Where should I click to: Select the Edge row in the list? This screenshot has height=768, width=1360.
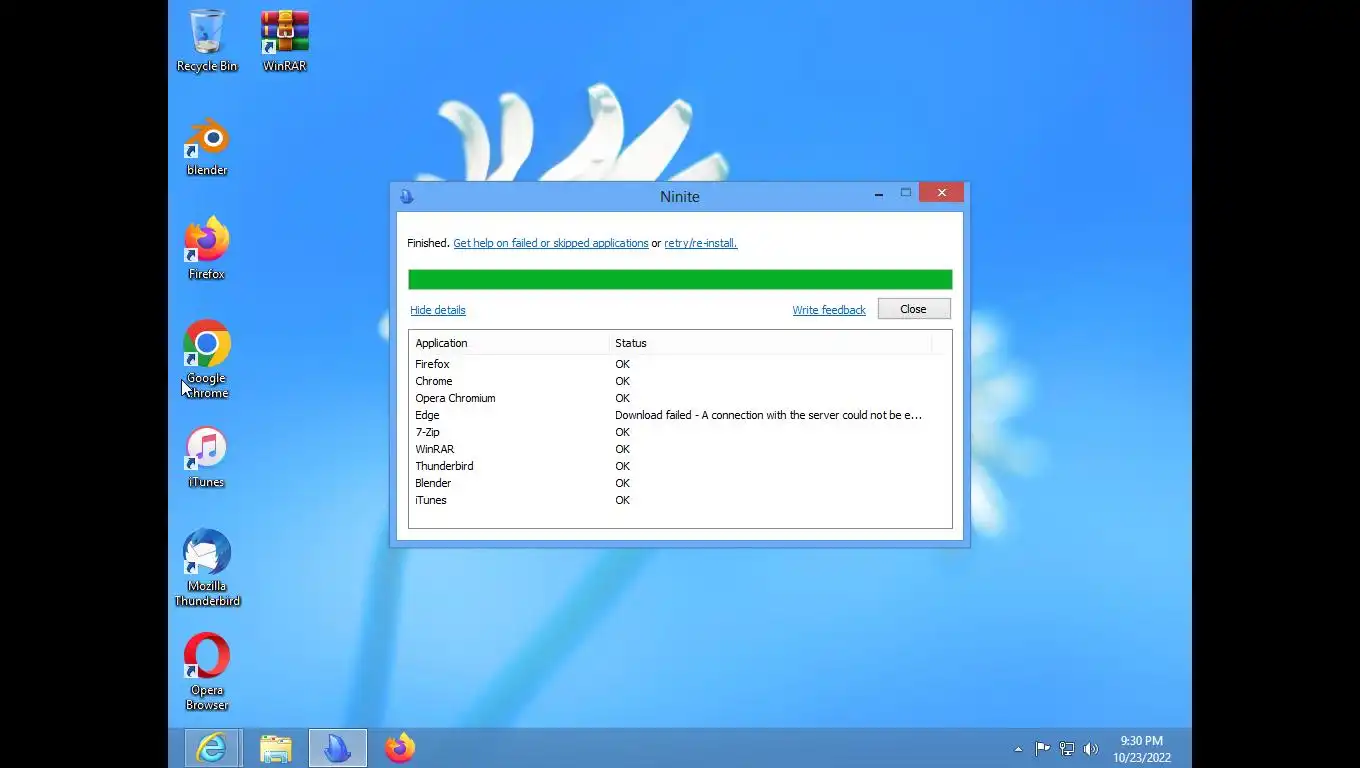coord(680,415)
